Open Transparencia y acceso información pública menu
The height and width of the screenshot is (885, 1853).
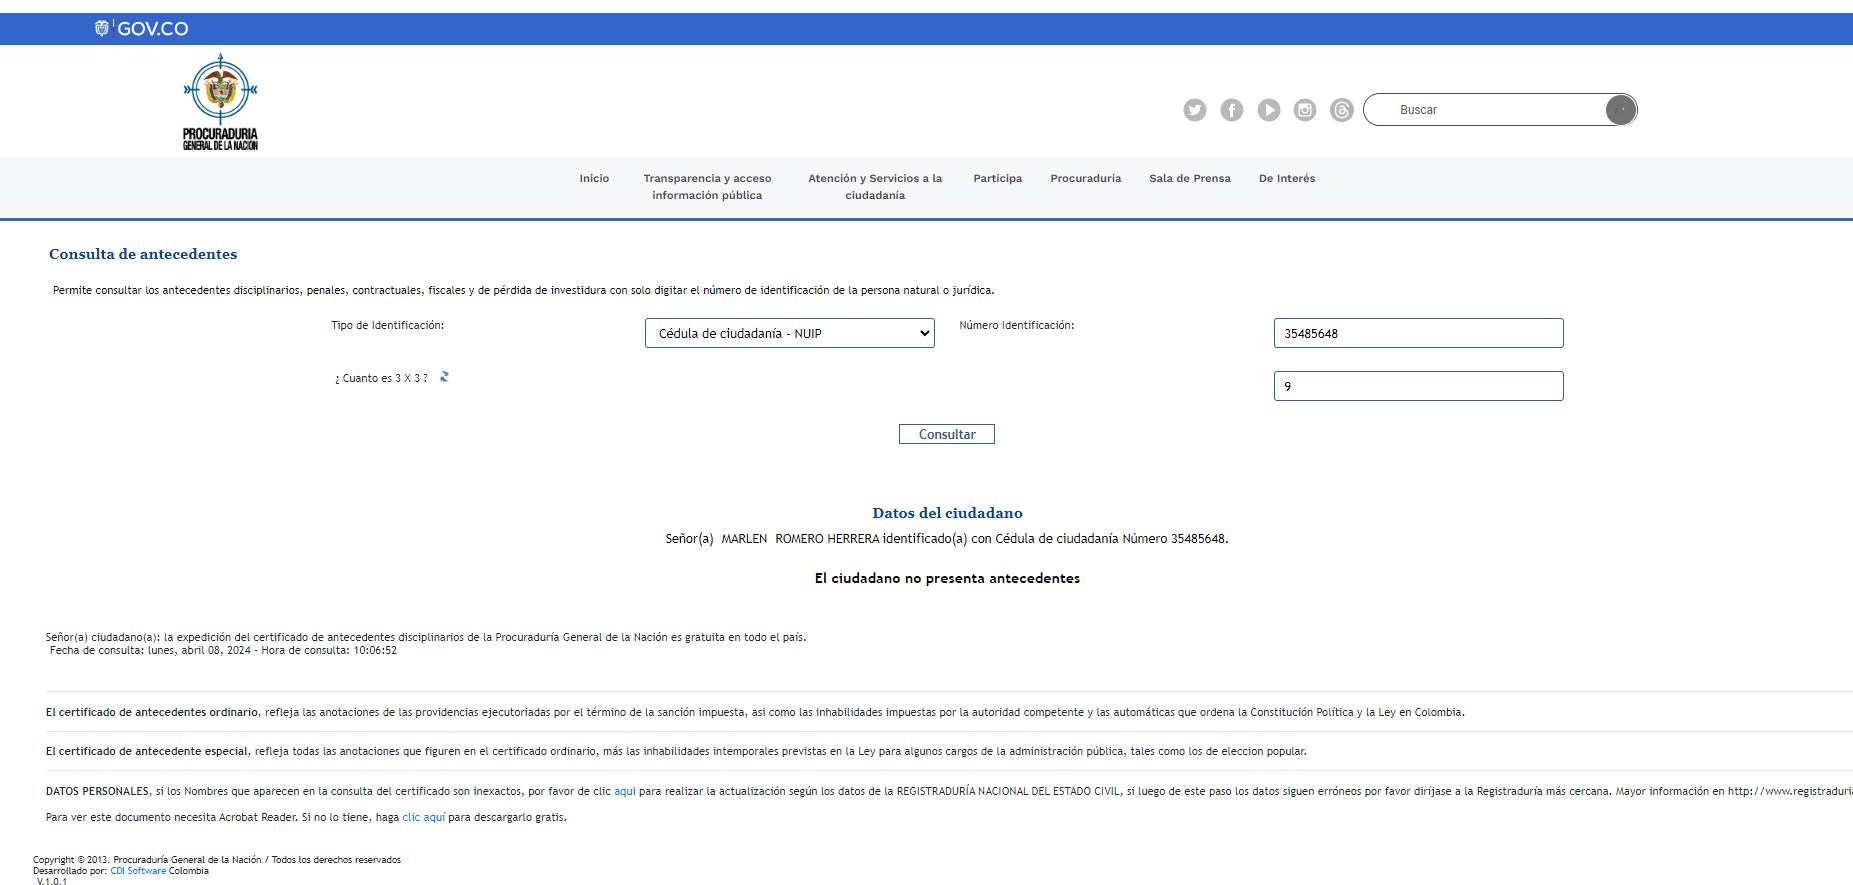click(707, 187)
